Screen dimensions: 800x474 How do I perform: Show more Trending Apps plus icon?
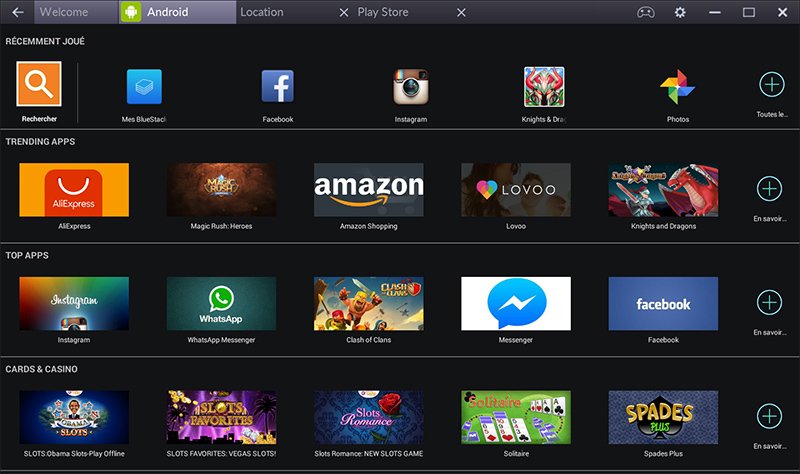click(x=769, y=189)
